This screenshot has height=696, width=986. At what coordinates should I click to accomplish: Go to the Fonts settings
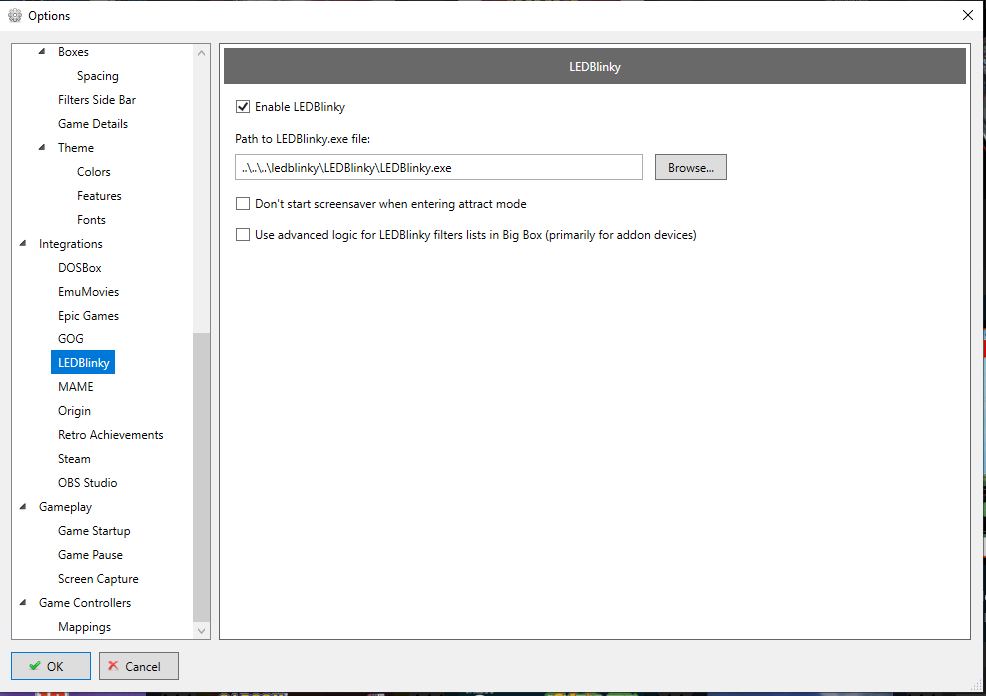(x=91, y=219)
